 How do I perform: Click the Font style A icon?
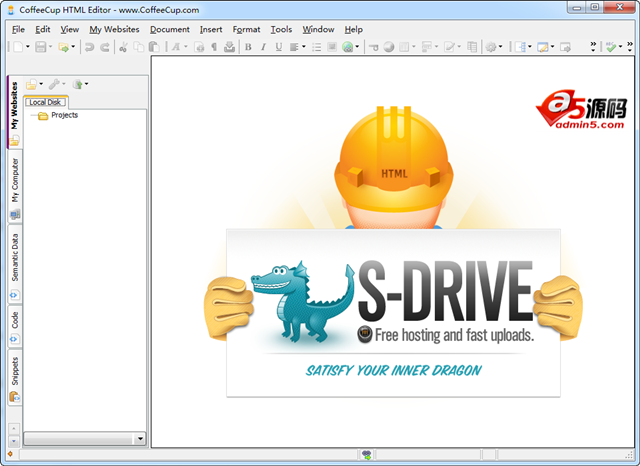coord(176,47)
